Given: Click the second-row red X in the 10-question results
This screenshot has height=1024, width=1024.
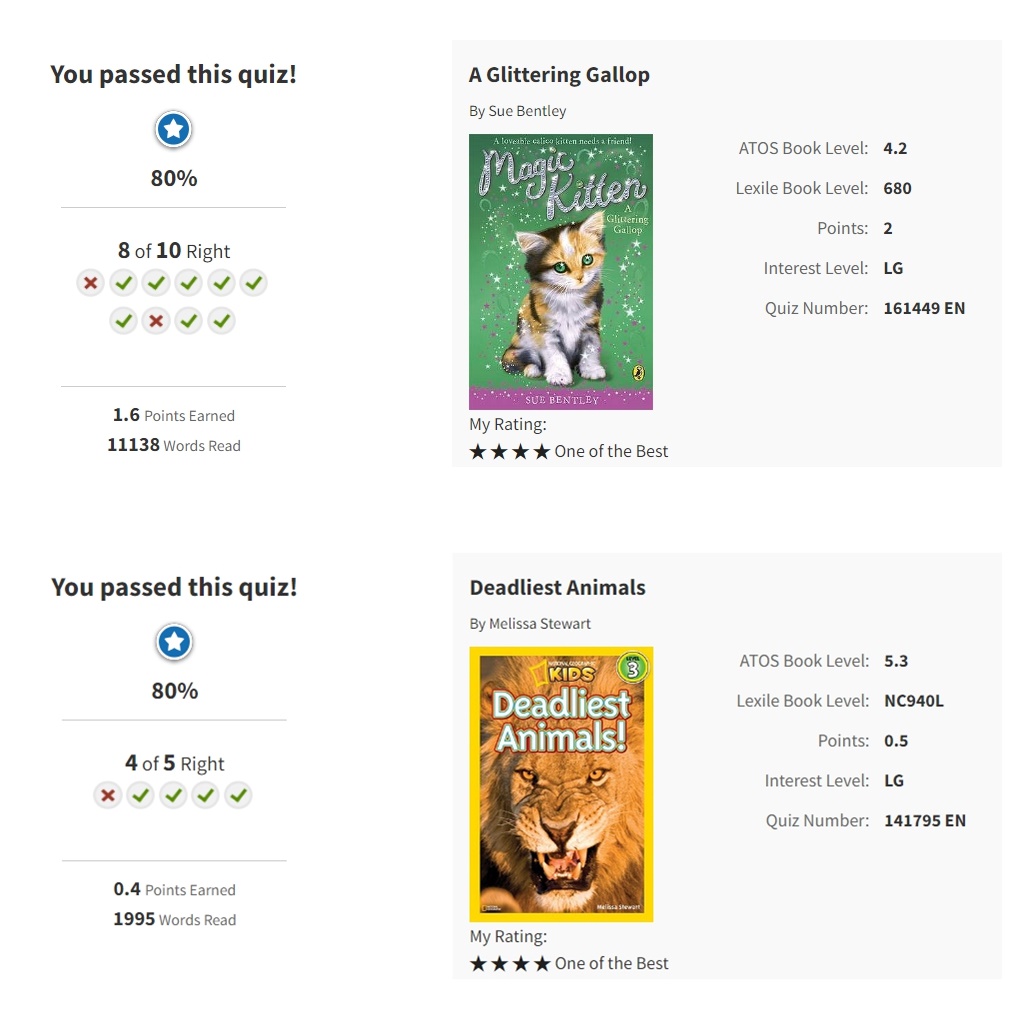Looking at the screenshot, I should pos(156,321).
